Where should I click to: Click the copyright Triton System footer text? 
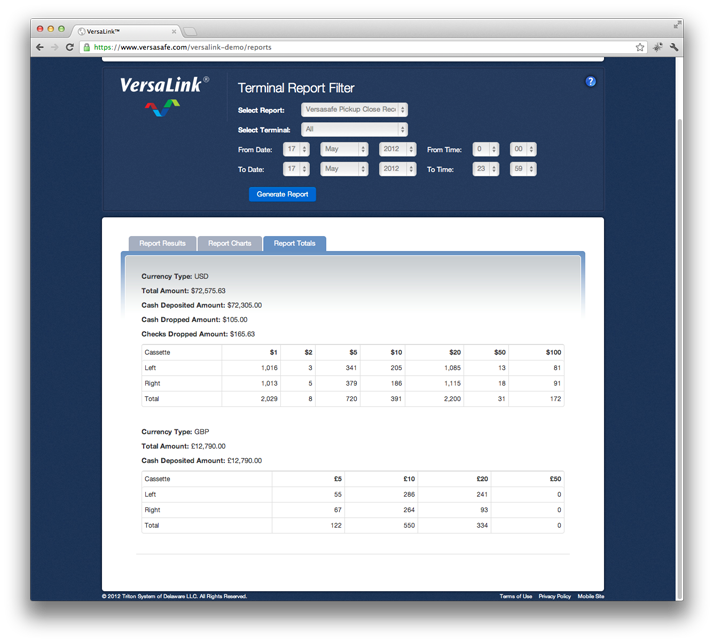click(174, 596)
